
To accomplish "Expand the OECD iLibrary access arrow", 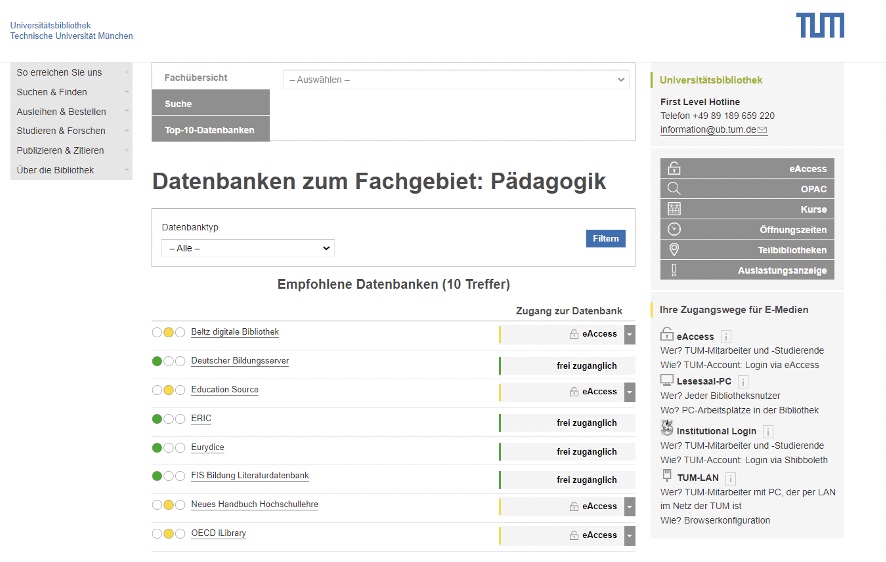I will [629, 536].
